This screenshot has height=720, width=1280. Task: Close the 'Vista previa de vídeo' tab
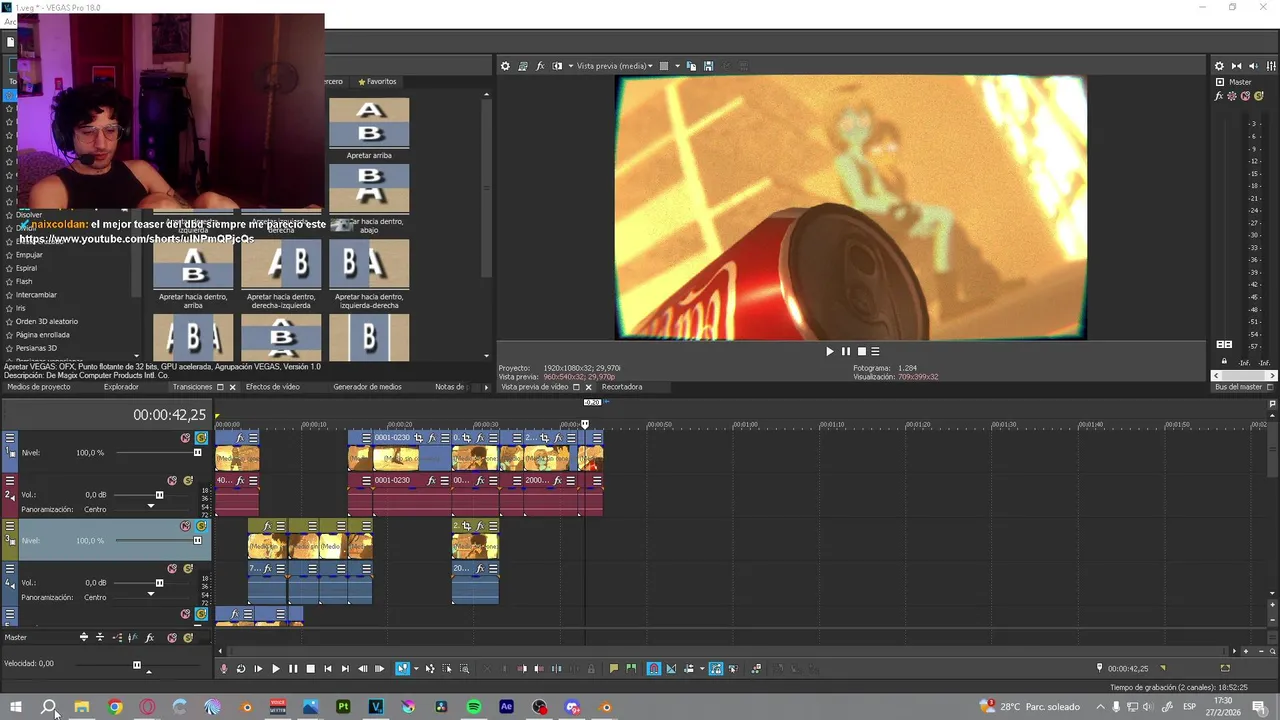588,387
